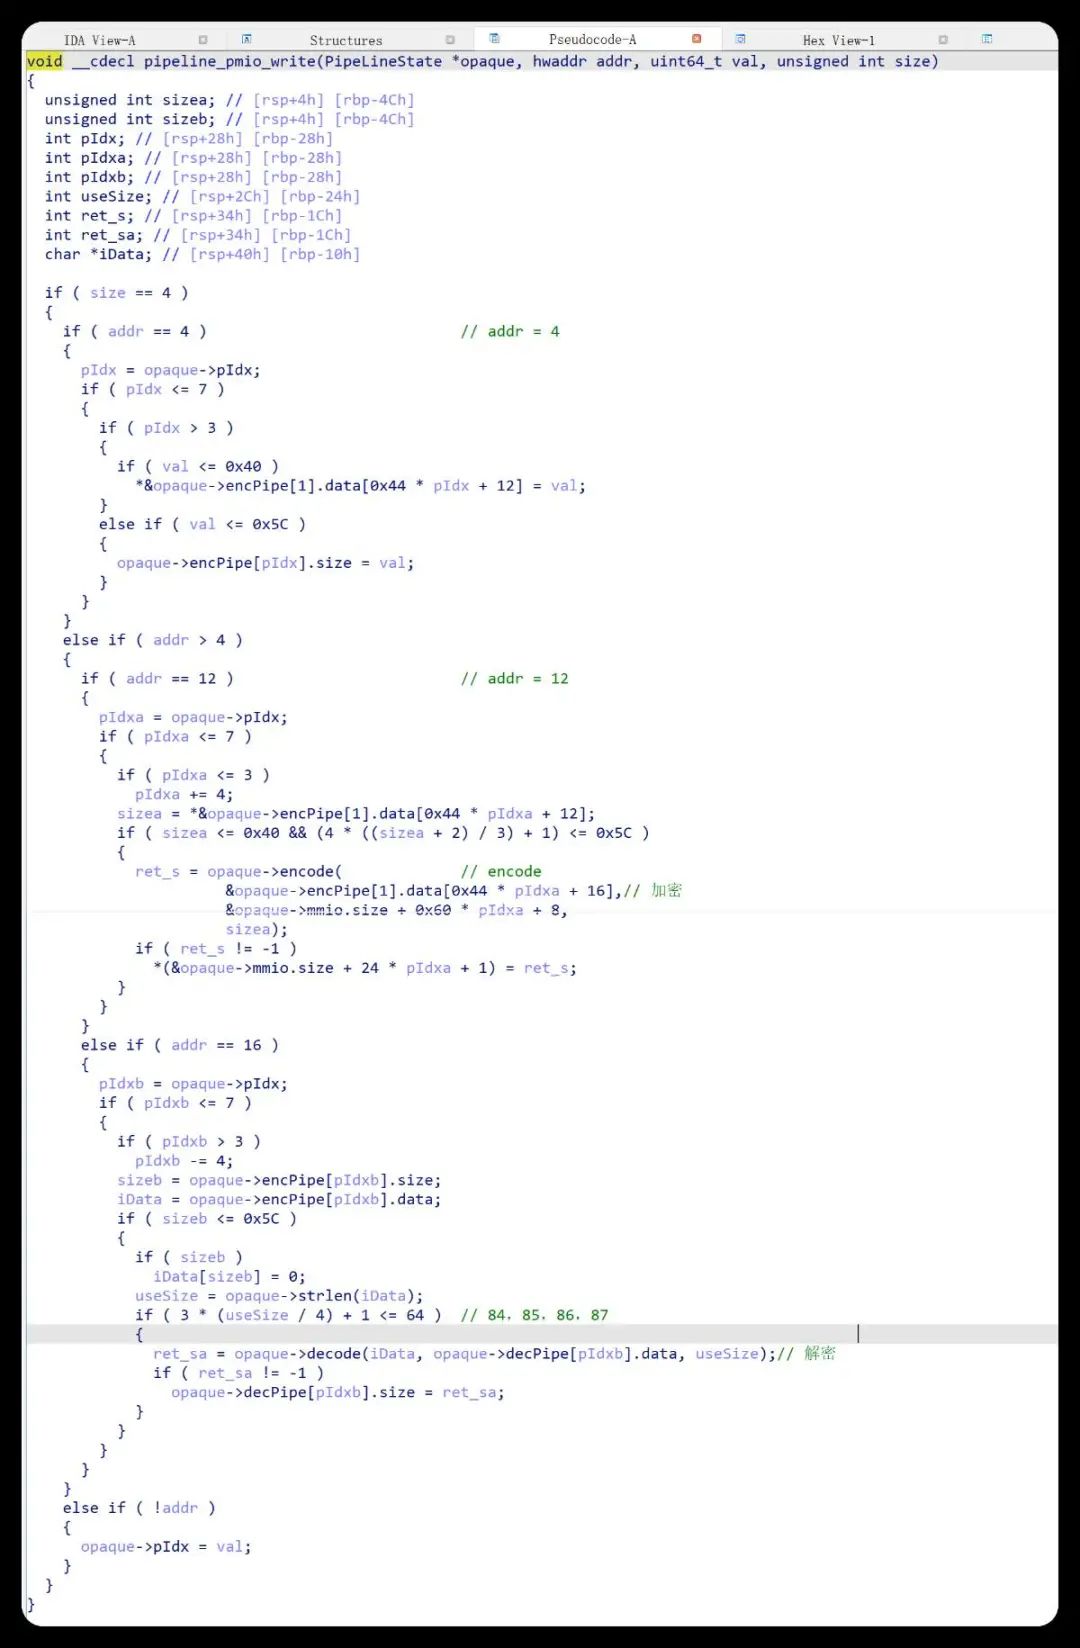The image size is (1080, 1648).
Task: Click the '// 解密' comment
Action: 806,1353
